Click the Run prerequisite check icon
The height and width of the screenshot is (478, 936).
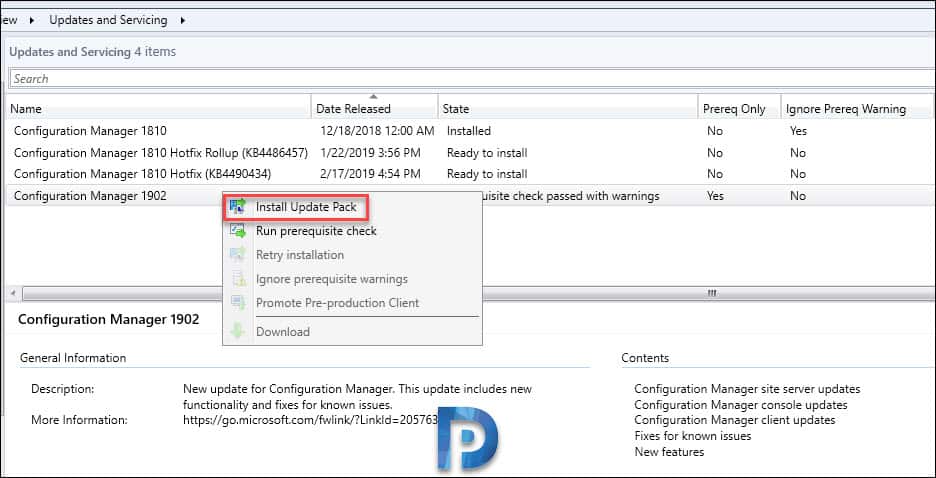pyautogui.click(x=238, y=231)
